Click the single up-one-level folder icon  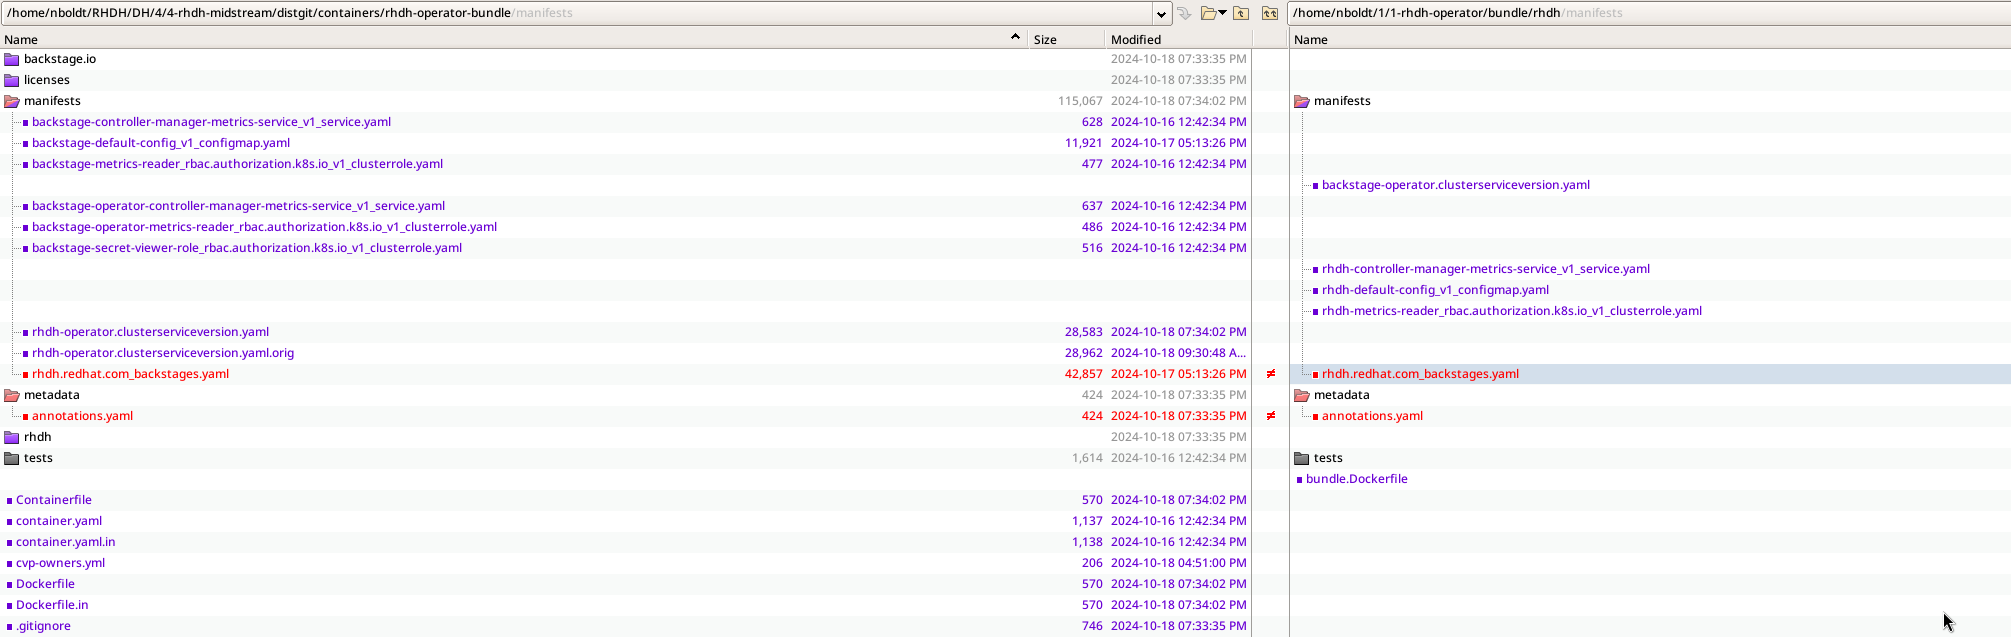(1241, 13)
